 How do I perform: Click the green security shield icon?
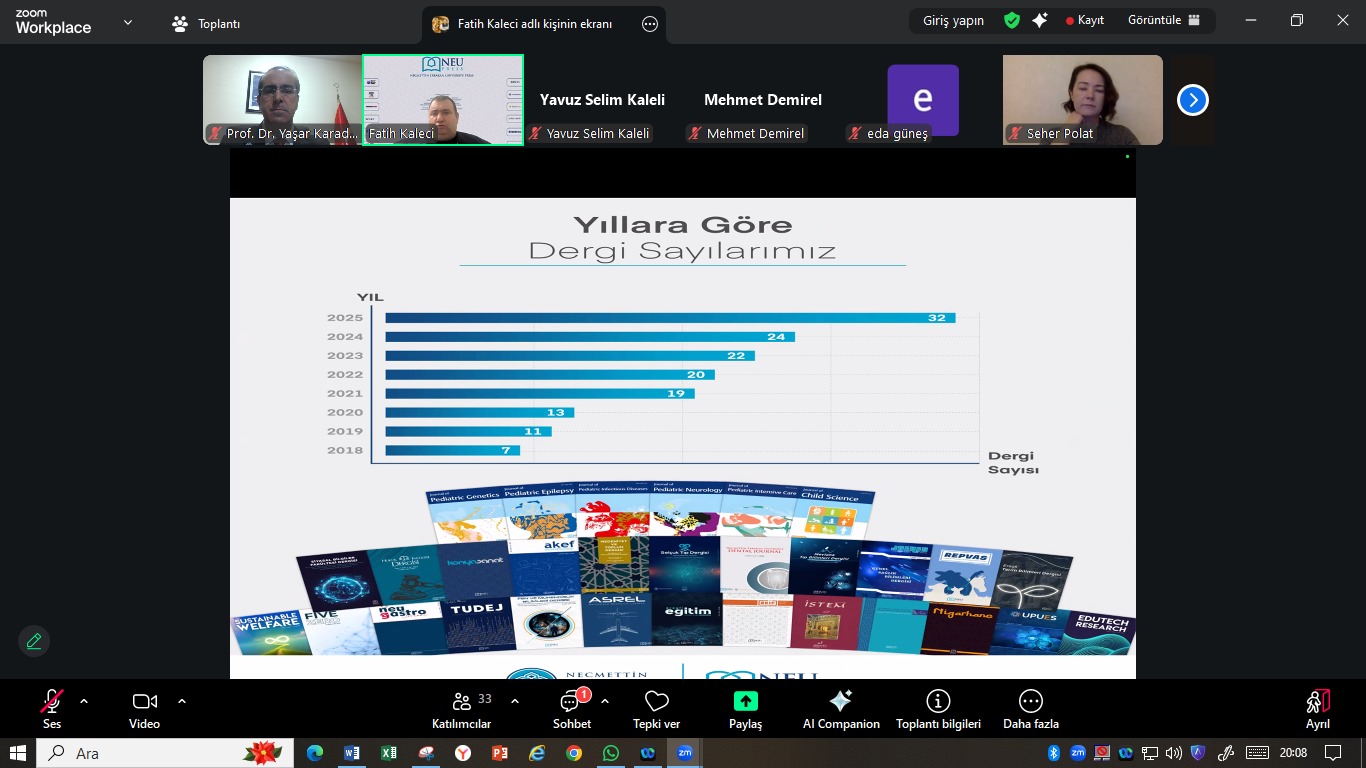[x=1012, y=20]
